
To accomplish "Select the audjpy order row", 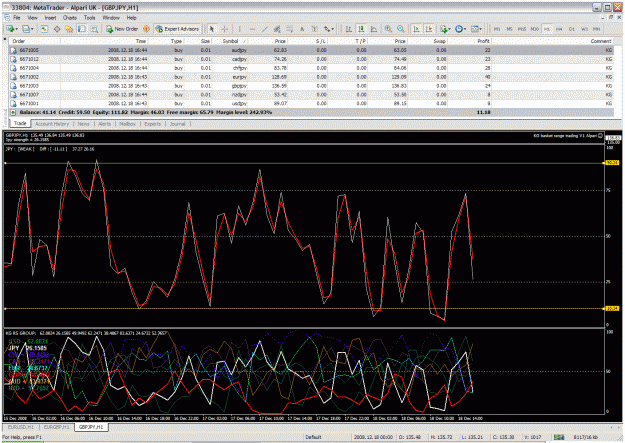I will [311, 50].
